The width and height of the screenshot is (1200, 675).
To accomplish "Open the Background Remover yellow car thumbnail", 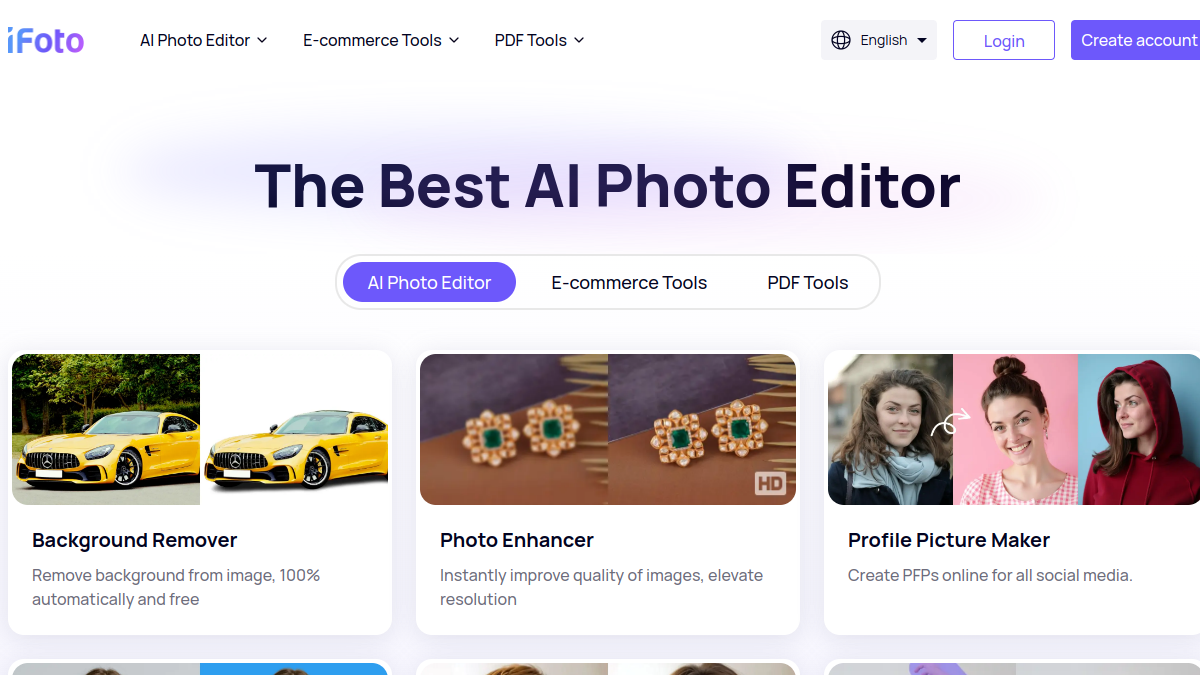I will pos(200,429).
